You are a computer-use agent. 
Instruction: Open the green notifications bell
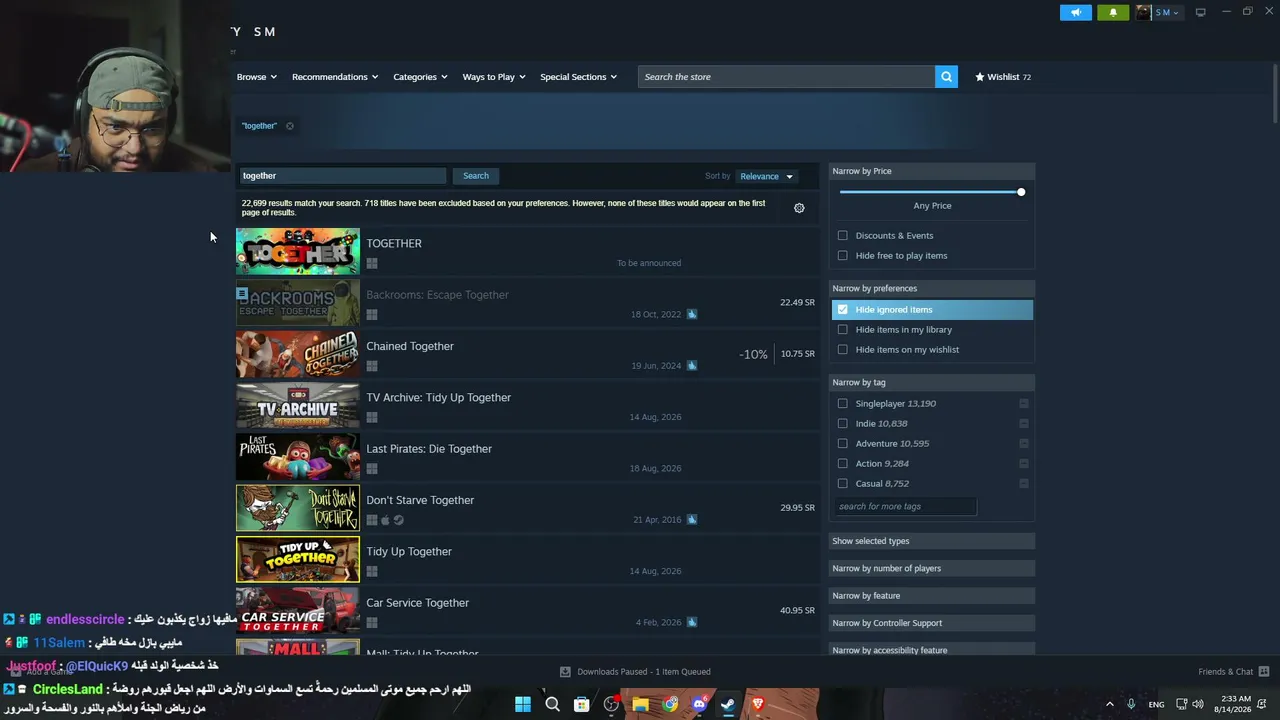1113,12
